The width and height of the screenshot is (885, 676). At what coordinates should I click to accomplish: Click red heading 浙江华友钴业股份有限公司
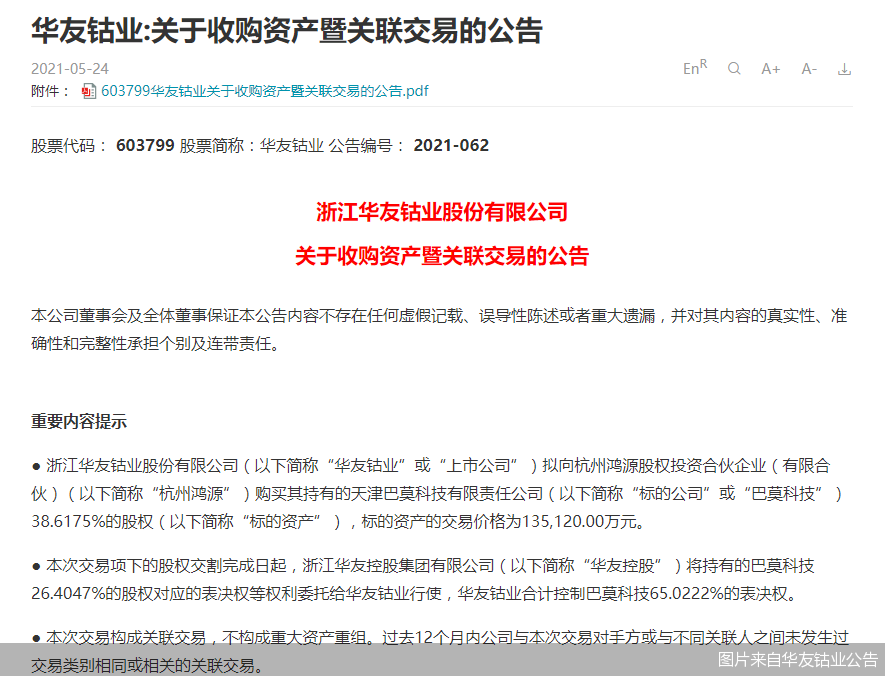tap(442, 212)
